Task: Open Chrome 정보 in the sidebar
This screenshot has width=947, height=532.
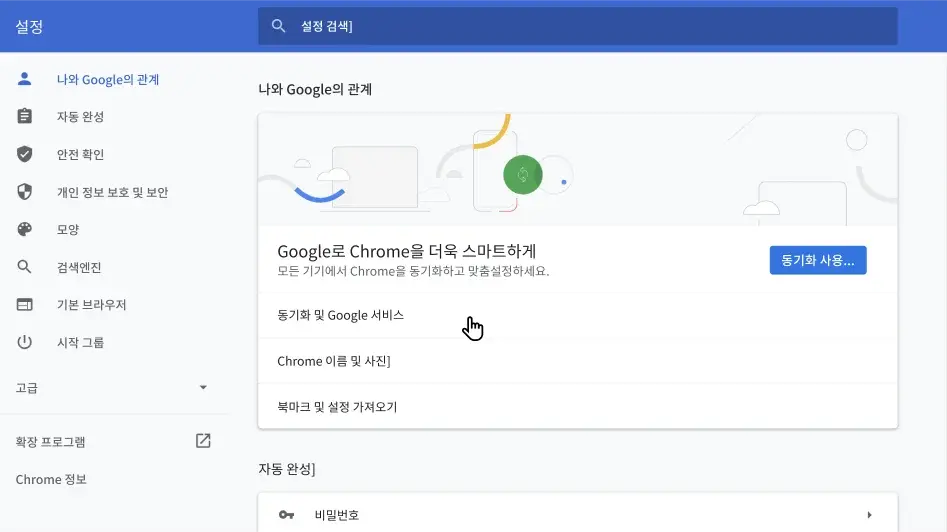Action: [51, 479]
